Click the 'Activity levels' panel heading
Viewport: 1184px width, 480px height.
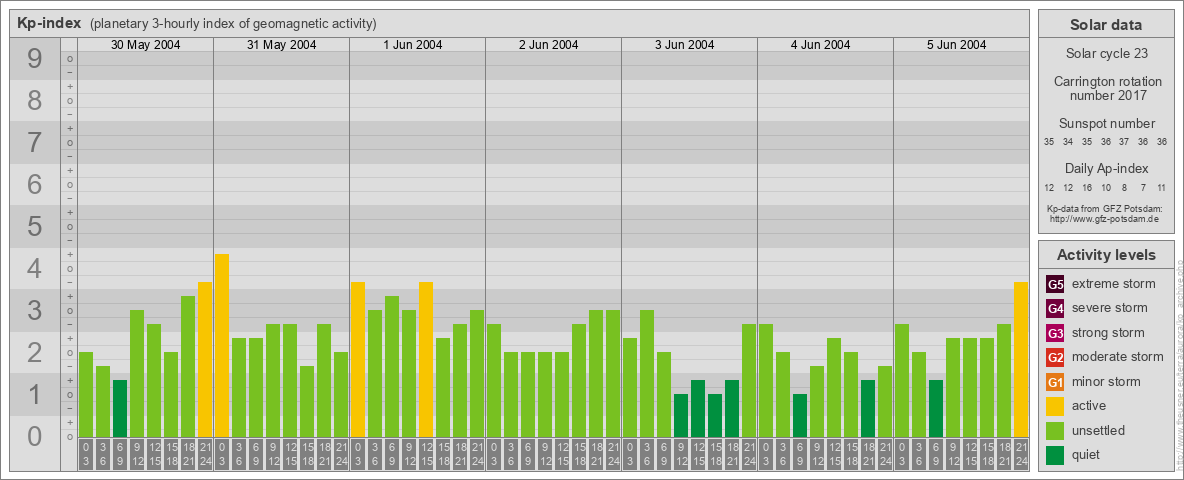tap(1106, 255)
